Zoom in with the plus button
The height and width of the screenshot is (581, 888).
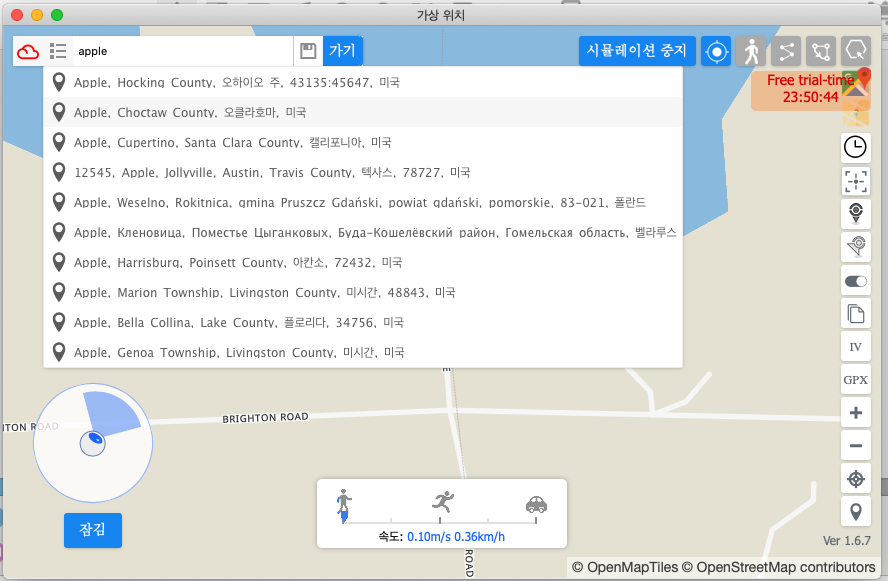[855, 413]
